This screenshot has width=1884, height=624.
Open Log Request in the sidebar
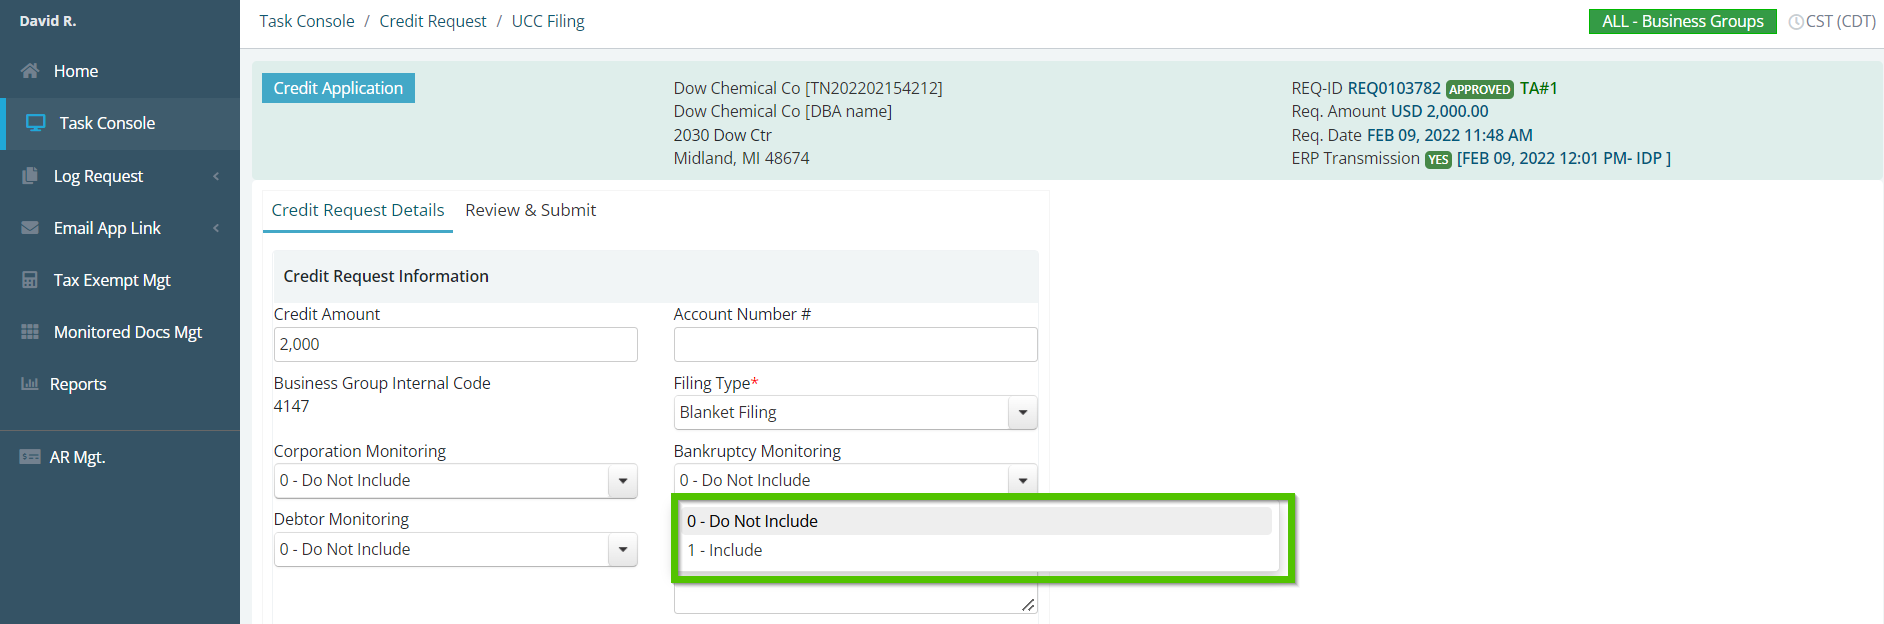pos(120,176)
